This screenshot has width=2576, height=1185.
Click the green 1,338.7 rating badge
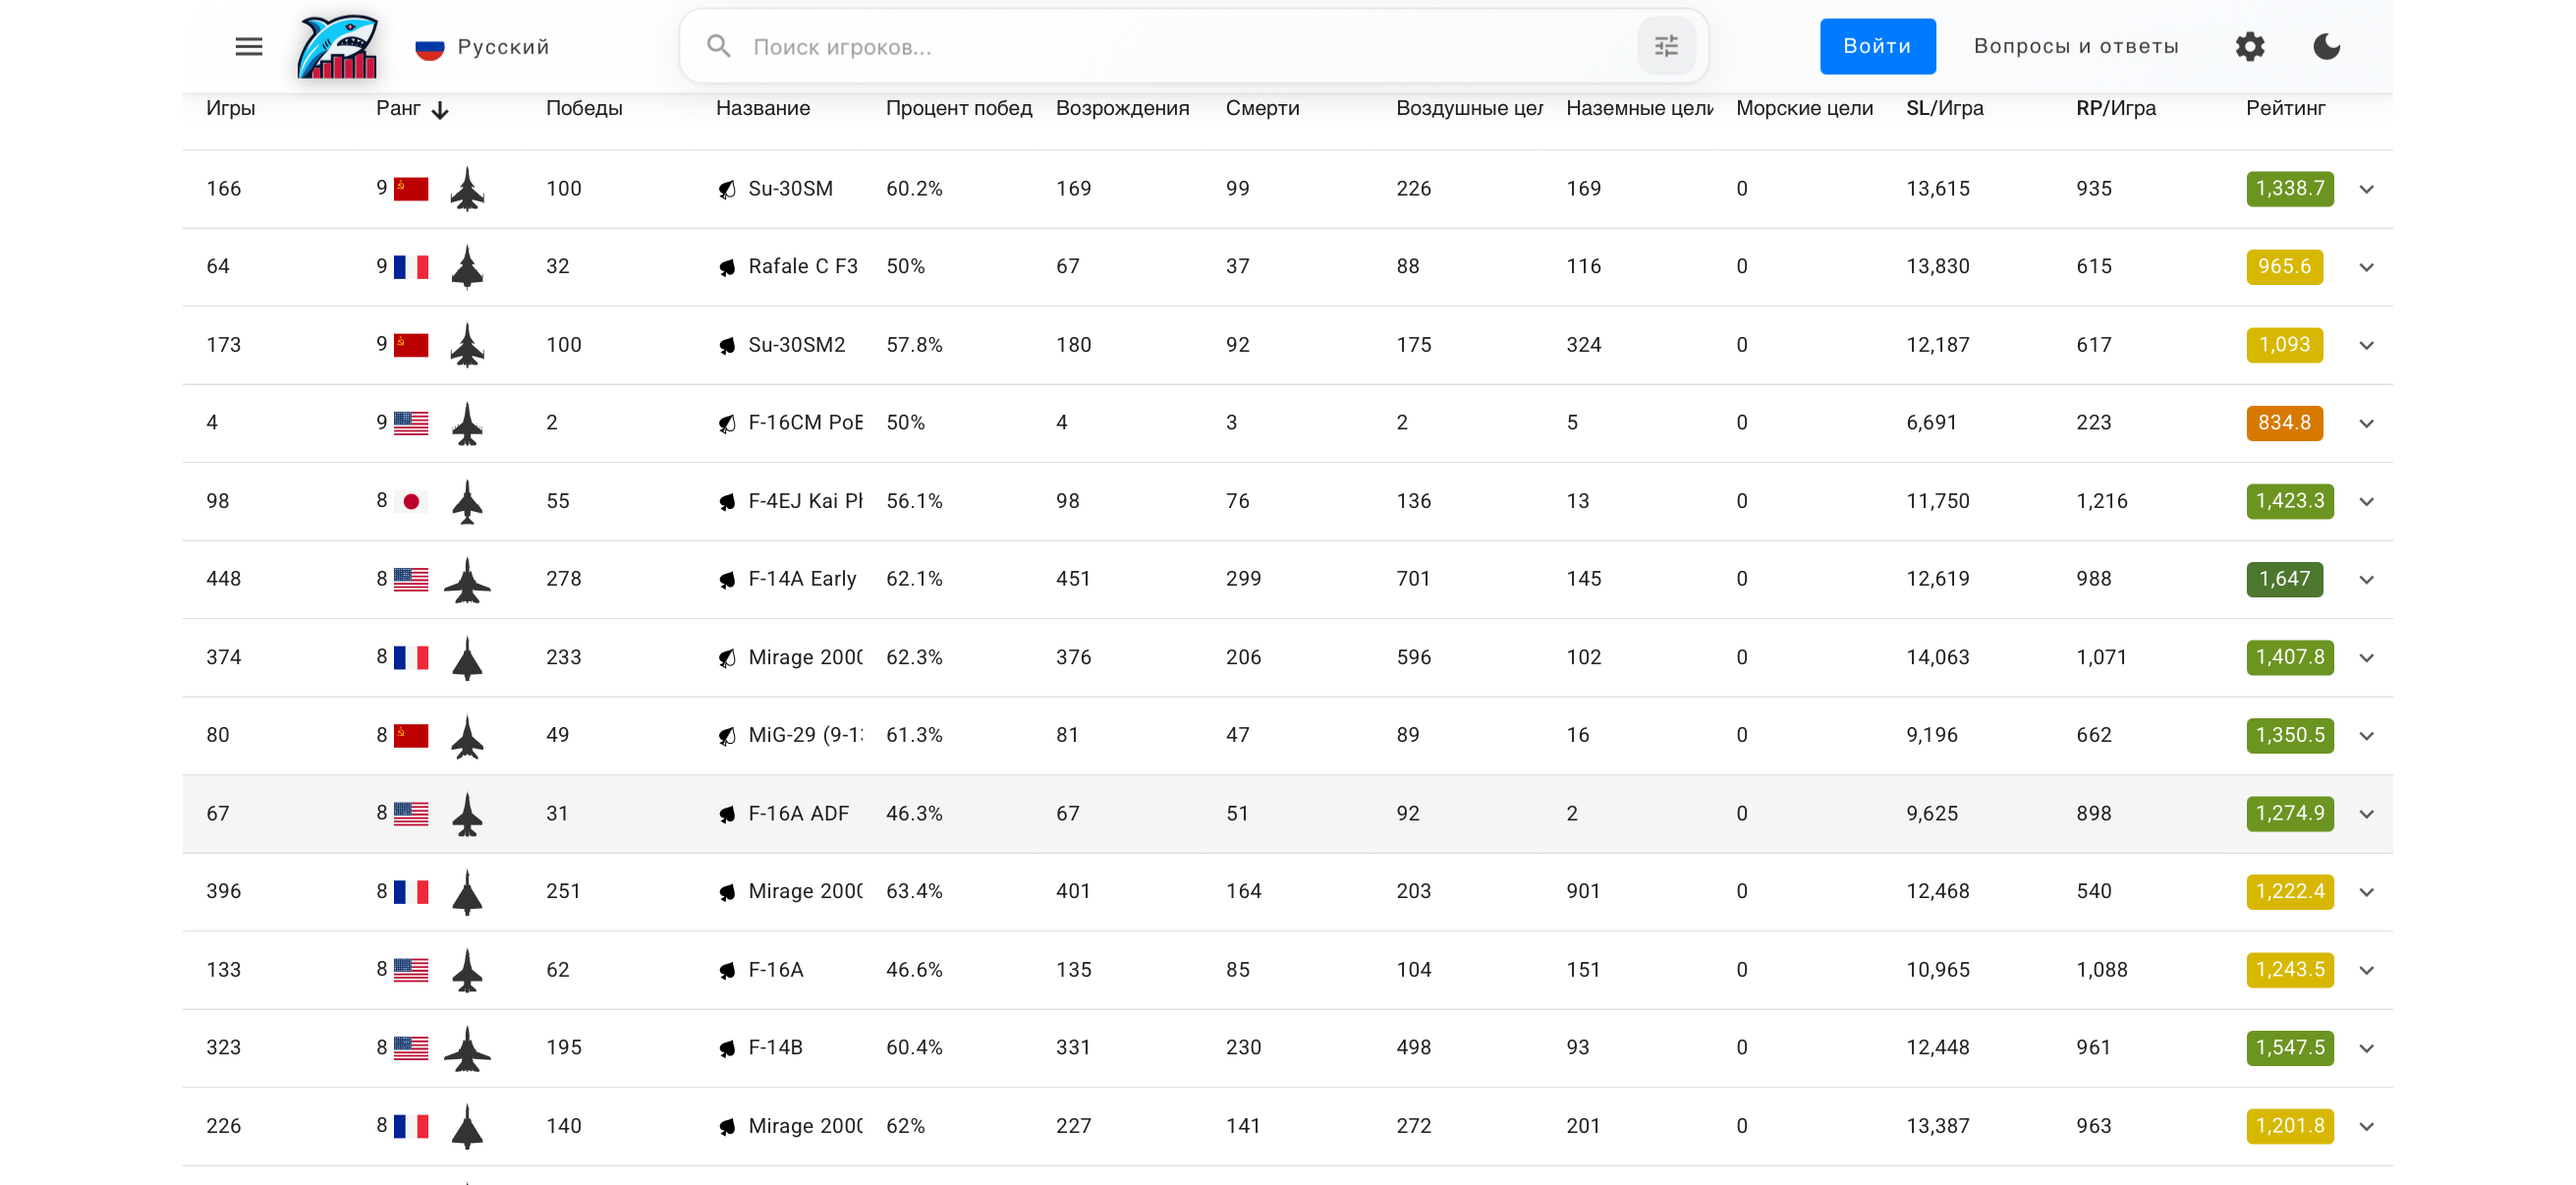pos(2290,189)
